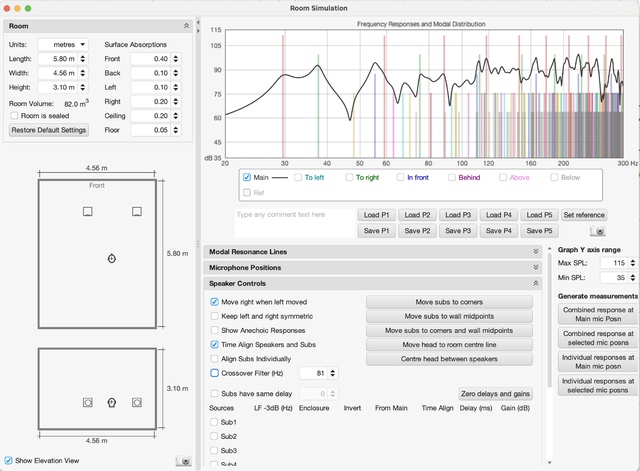Adjust Crossover Filter frequency stepper
The width and height of the screenshot is (640, 471).
[333, 373]
